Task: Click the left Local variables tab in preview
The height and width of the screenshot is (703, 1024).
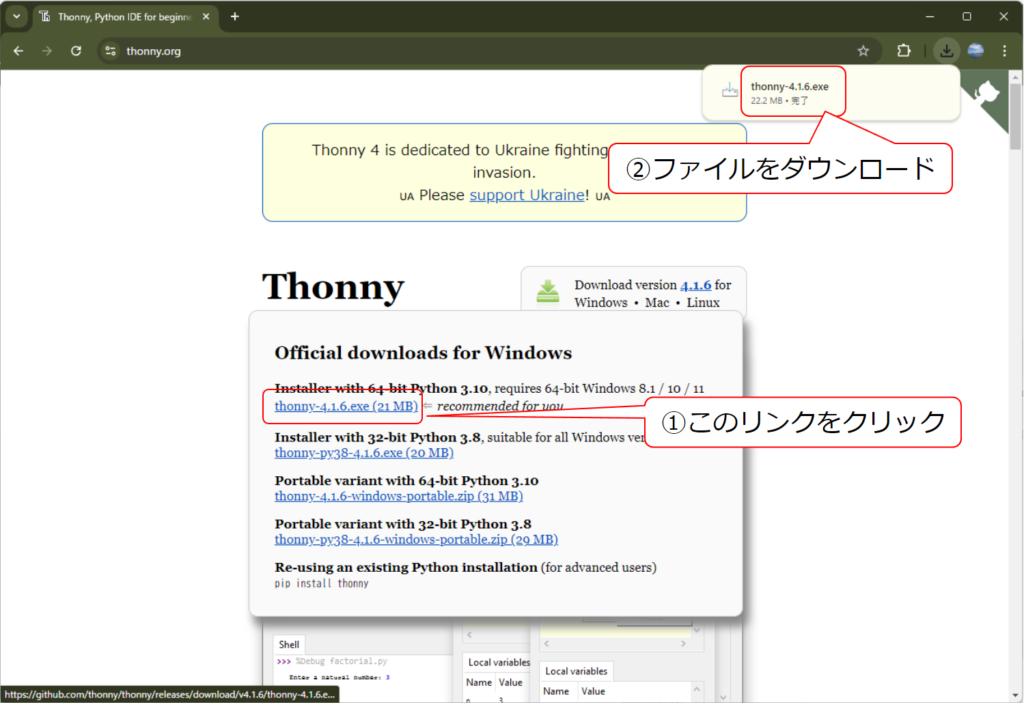Action: click(x=499, y=662)
